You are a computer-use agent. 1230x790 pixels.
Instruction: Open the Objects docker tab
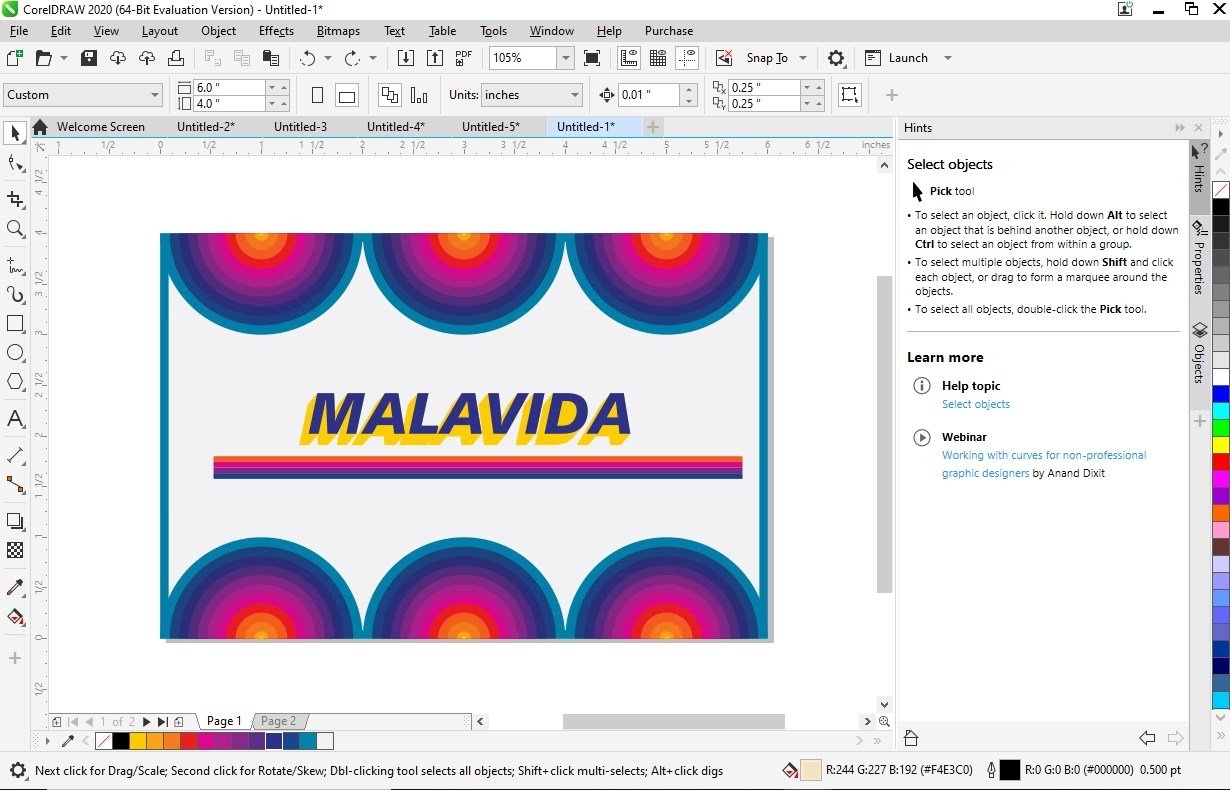coord(1198,352)
